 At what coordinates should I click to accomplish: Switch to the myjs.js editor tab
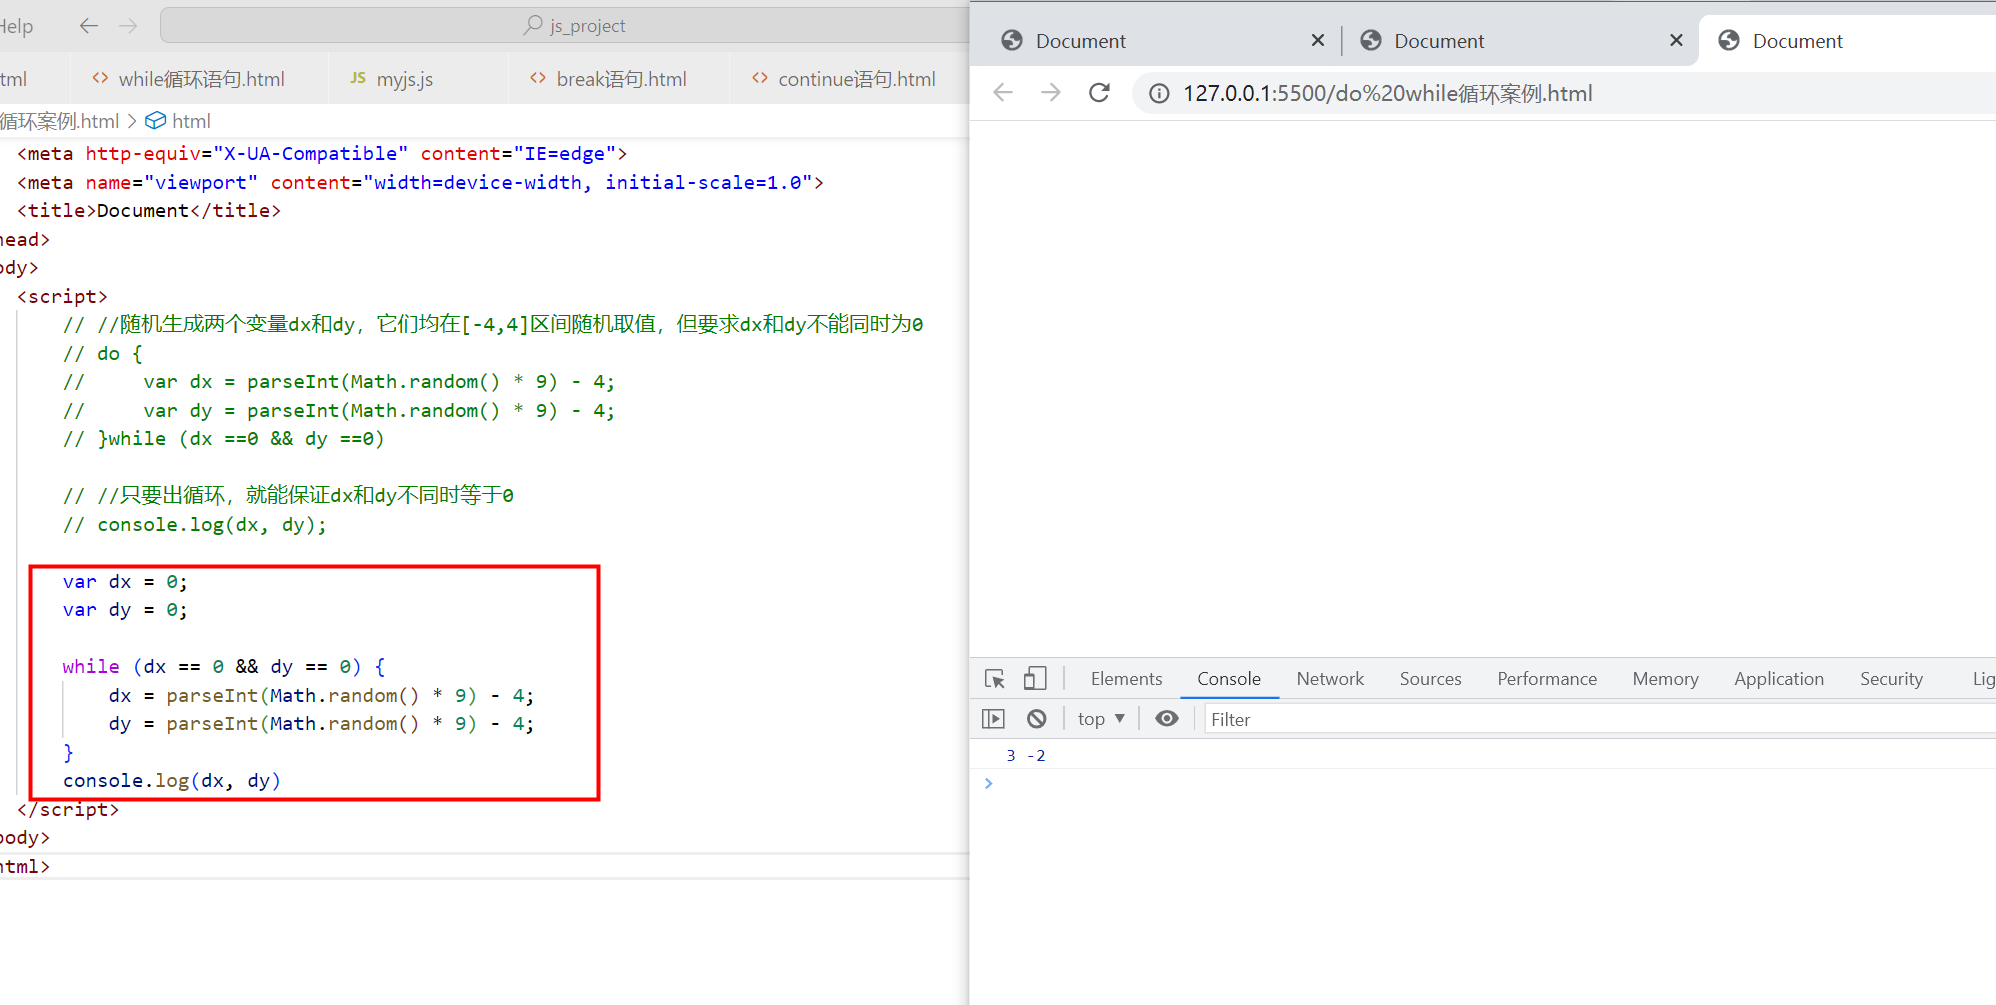click(x=403, y=78)
